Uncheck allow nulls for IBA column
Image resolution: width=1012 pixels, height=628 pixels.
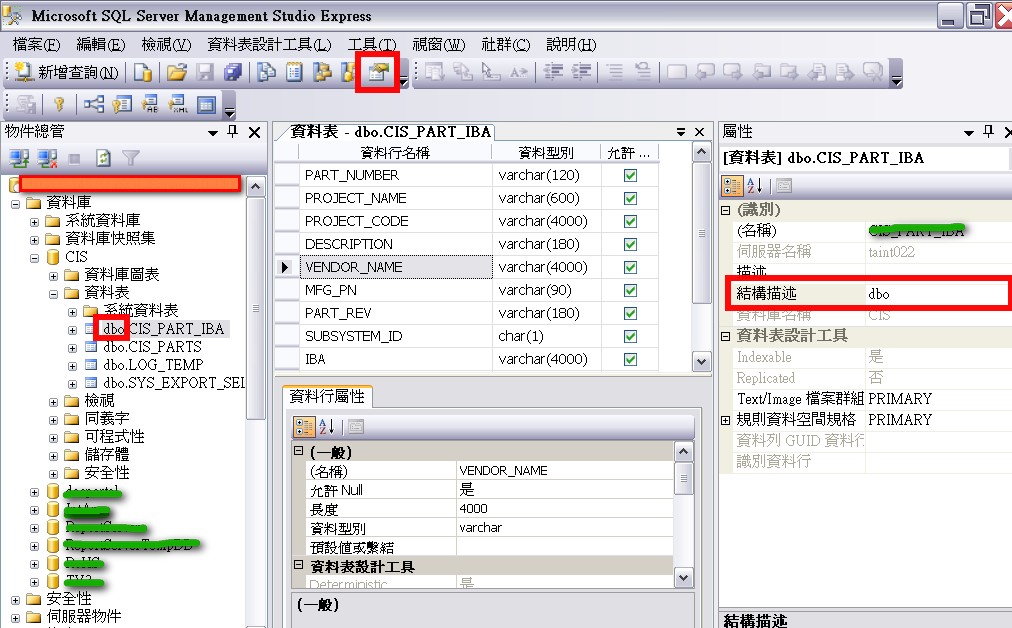point(630,360)
